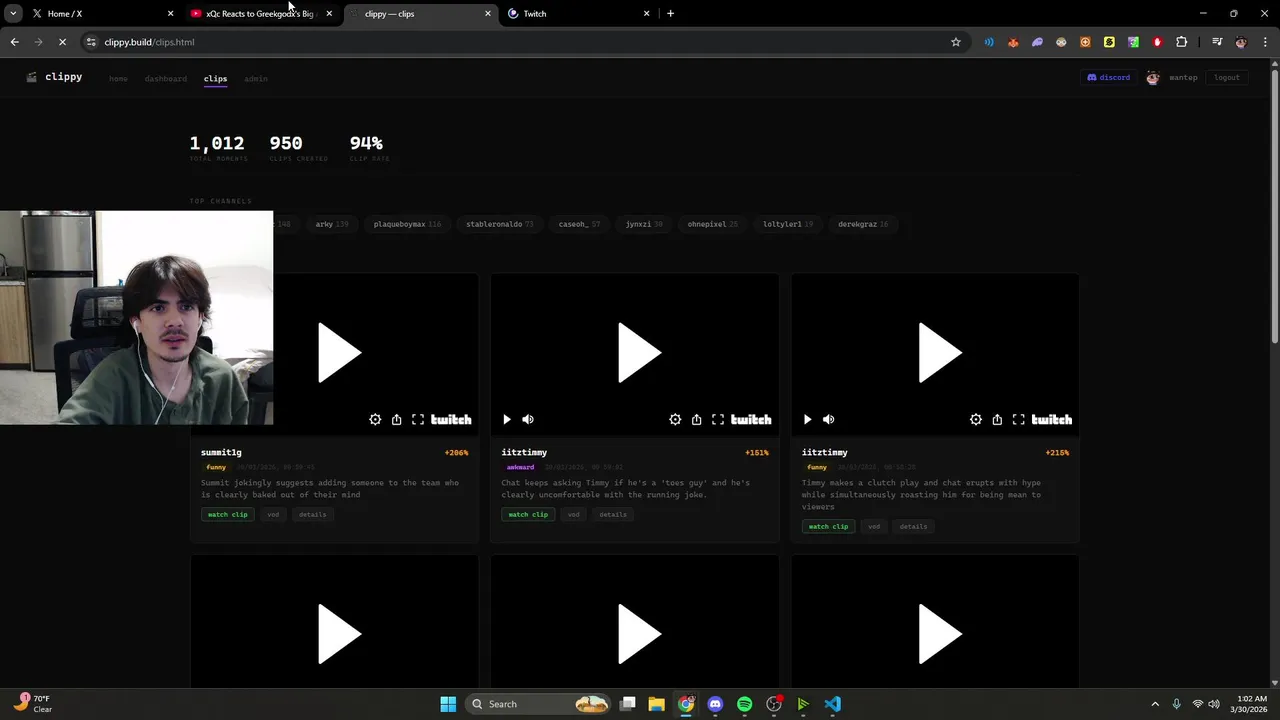Reload or stop page loading button
The height and width of the screenshot is (720, 1280).
(x=62, y=42)
